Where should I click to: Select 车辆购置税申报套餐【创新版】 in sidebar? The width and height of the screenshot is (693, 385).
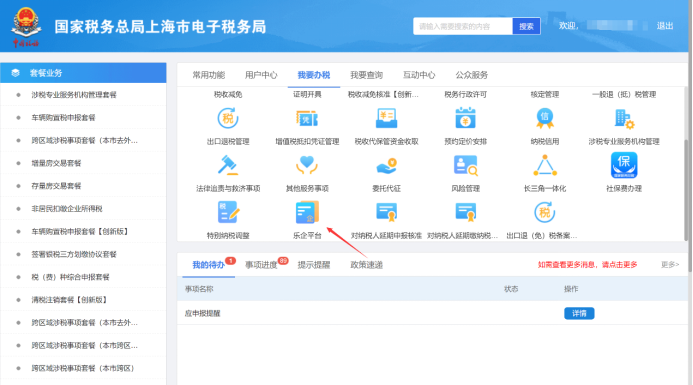[80, 232]
